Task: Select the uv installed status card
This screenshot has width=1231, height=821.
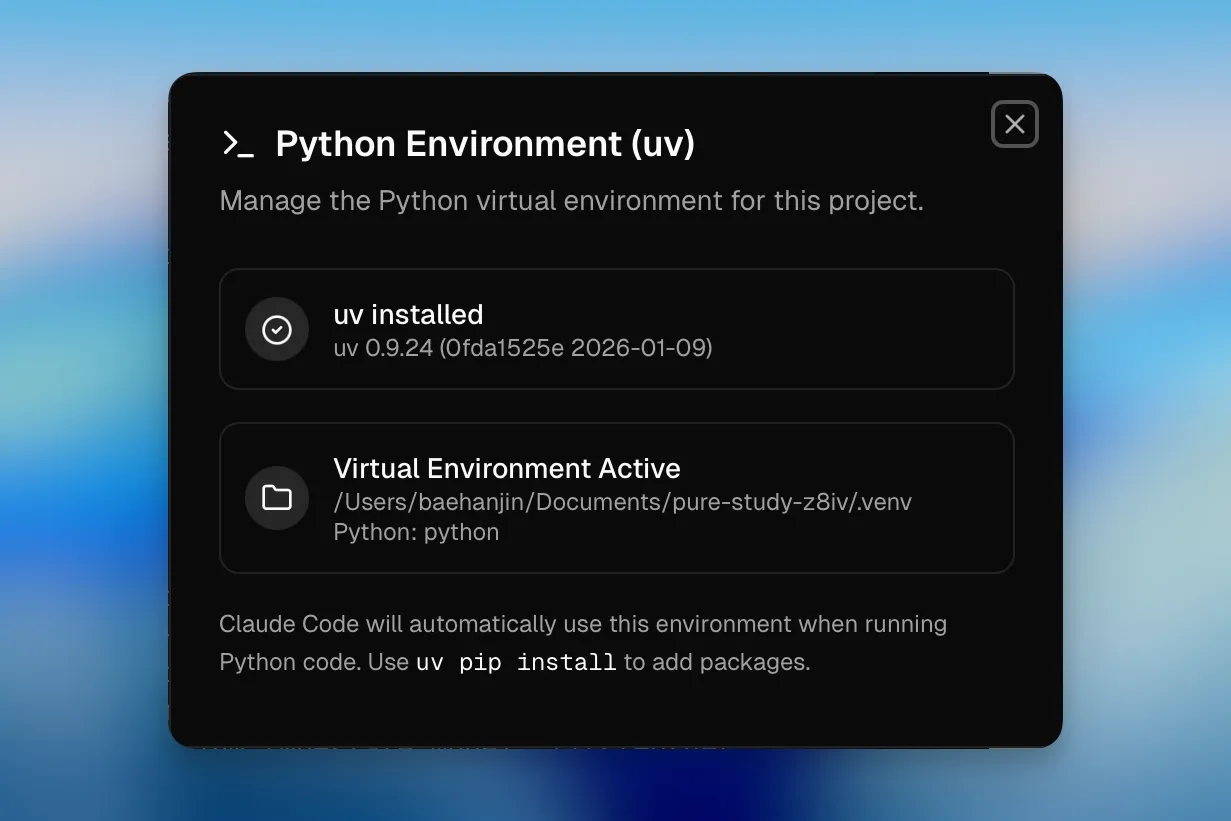Action: 617,328
